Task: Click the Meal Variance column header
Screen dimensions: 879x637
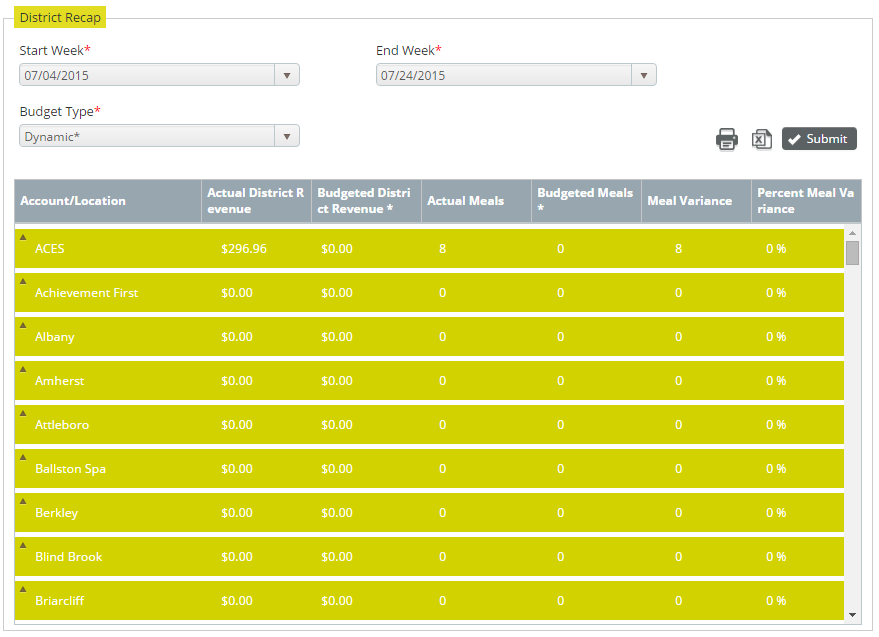Action: [x=689, y=201]
